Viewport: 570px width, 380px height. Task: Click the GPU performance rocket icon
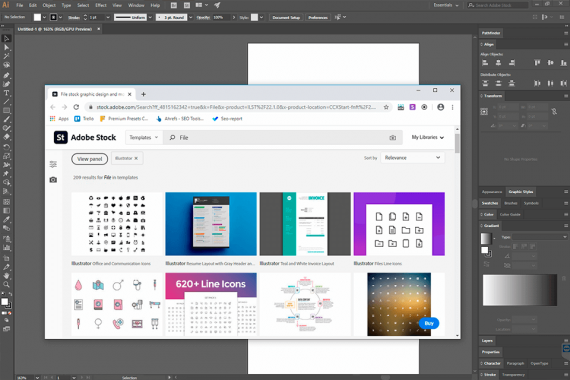pyautogui.click(x=217, y=5)
